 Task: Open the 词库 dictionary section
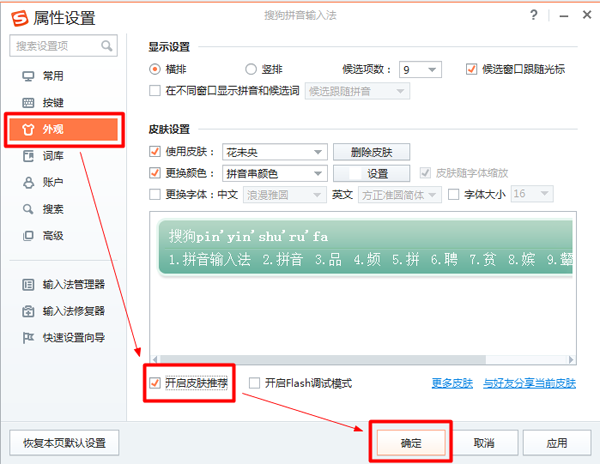pos(64,156)
